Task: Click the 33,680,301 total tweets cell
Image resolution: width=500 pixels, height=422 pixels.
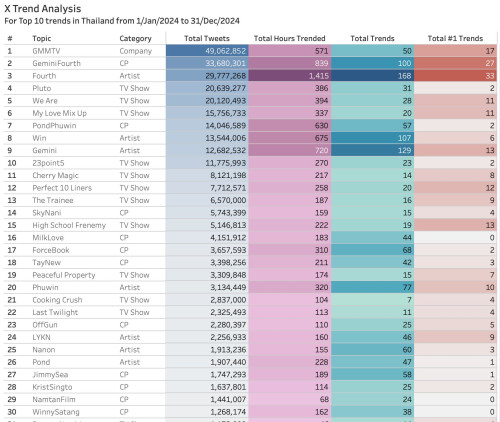Action: [x=207, y=63]
